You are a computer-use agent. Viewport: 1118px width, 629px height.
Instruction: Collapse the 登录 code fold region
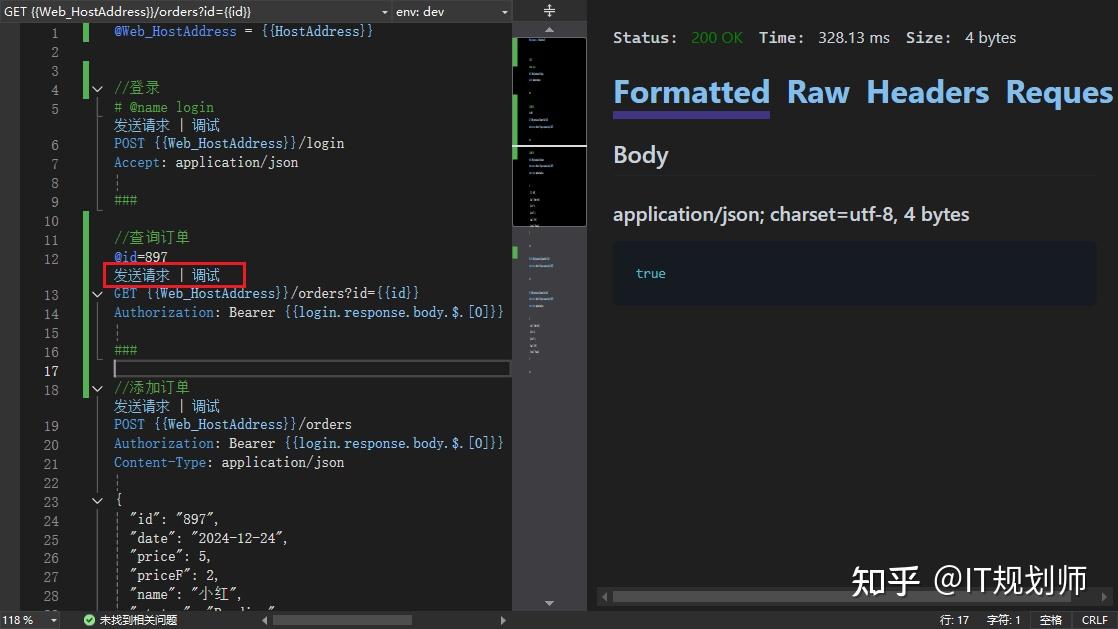(97, 88)
